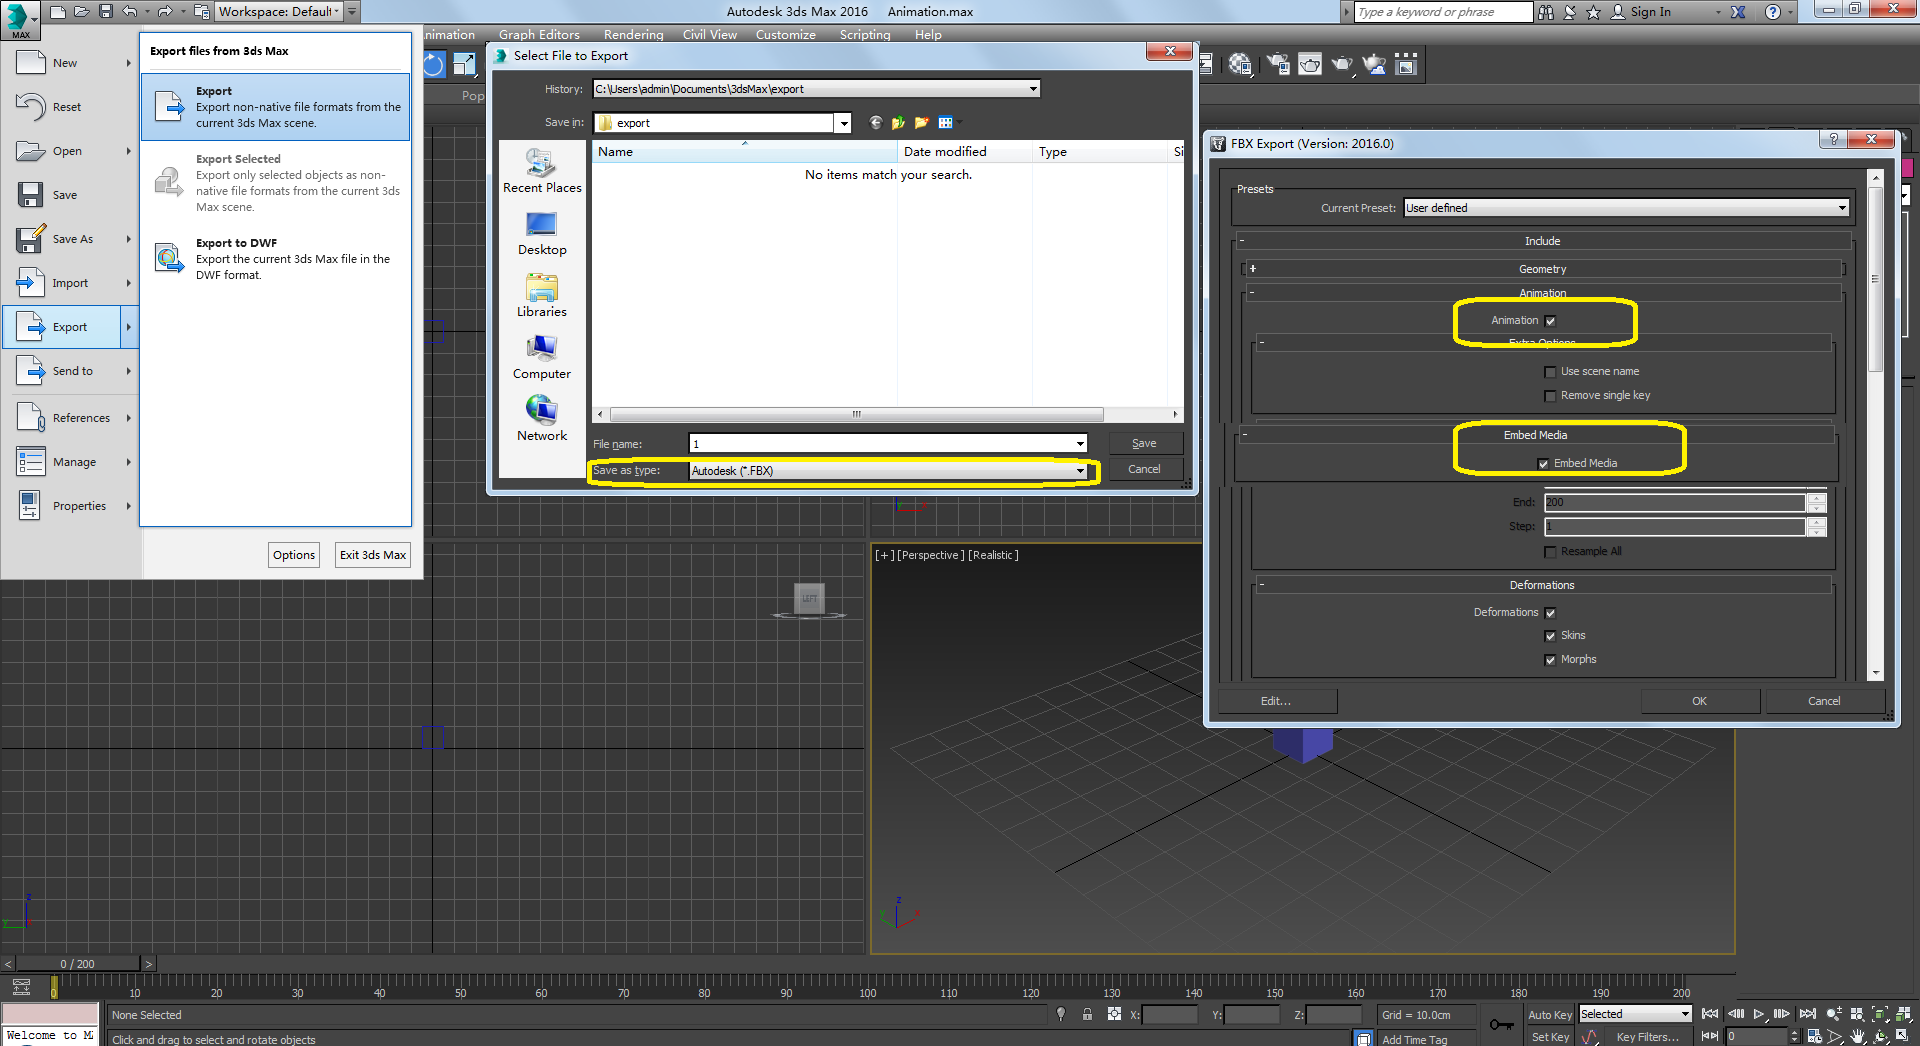Click Open File icon in quick access toolbar
Screen dimensions: 1920x1046
(82, 12)
